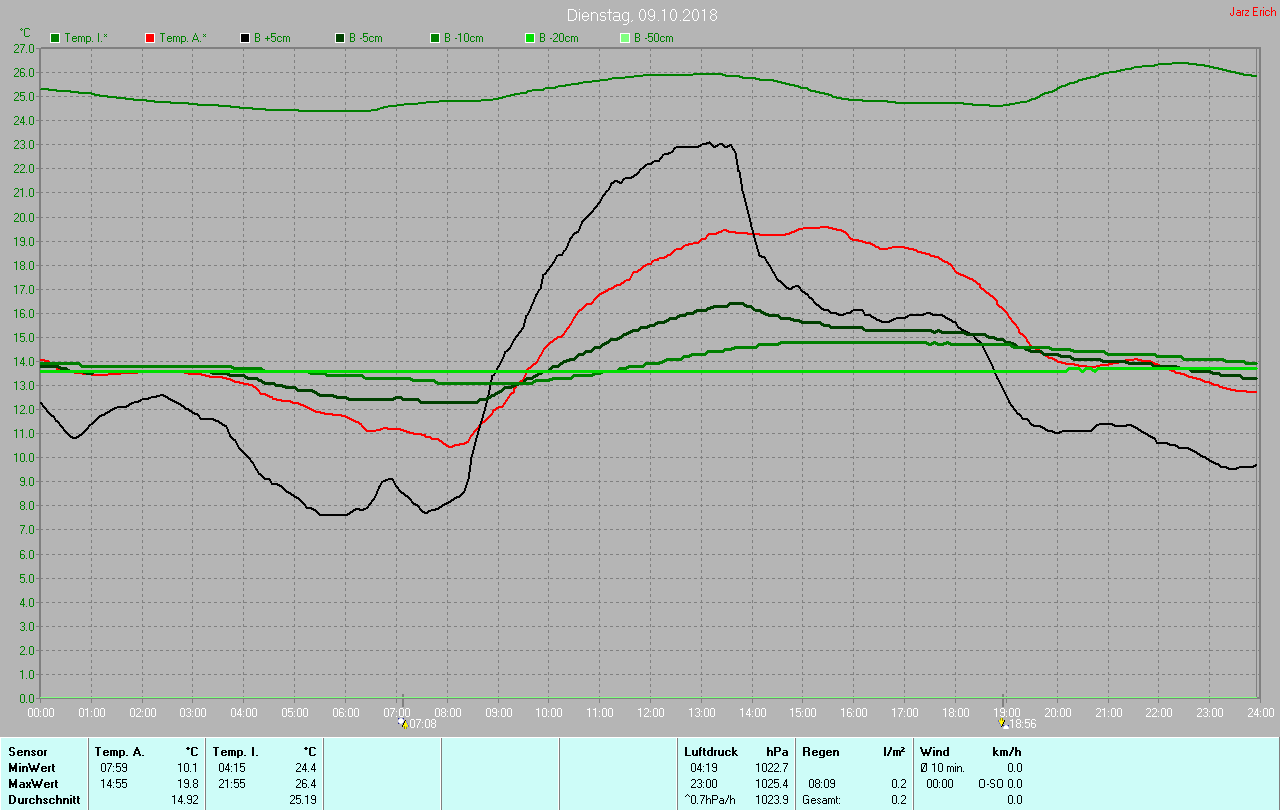Viewport: 1280px width, 810px height.
Task: Click the Temp. A. header in the table
Action: 119,751
